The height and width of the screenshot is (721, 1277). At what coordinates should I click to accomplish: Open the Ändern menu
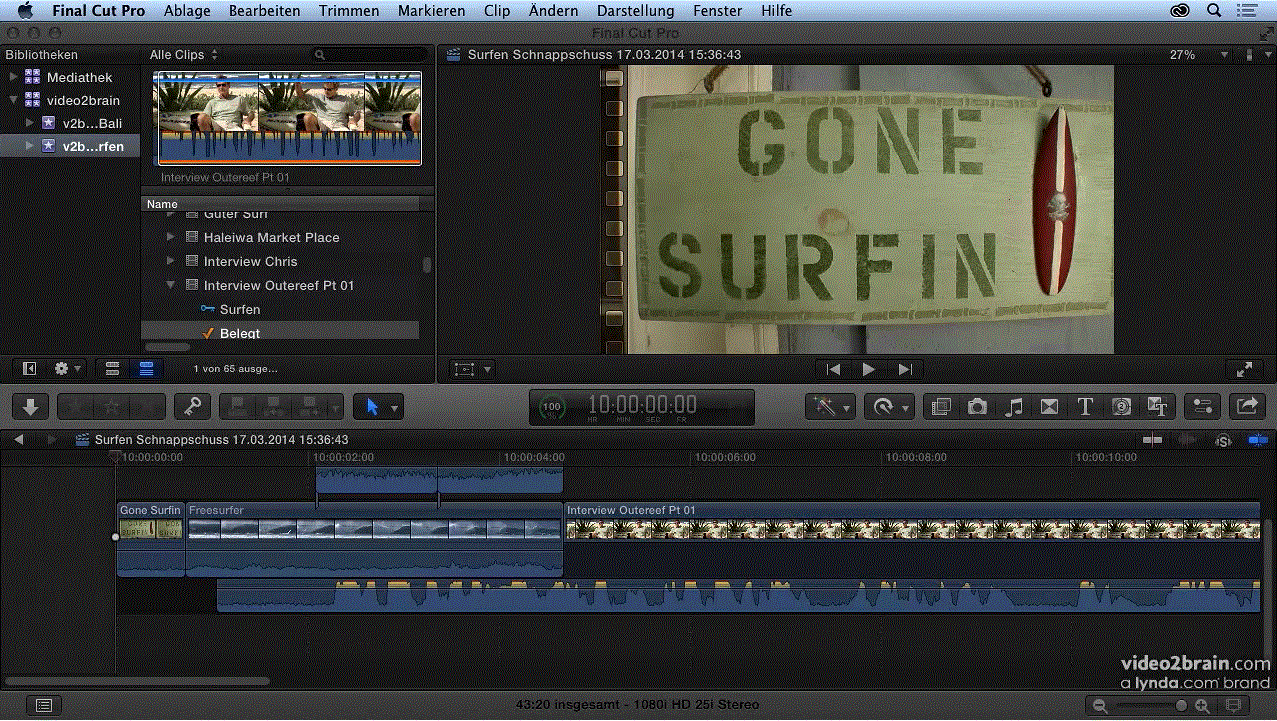point(553,11)
